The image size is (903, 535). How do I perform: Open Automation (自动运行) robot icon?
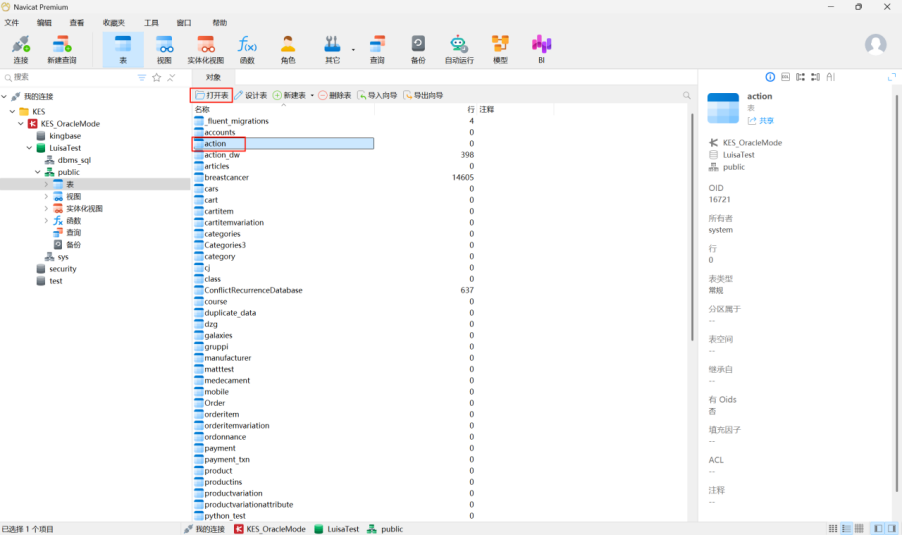(x=458, y=49)
